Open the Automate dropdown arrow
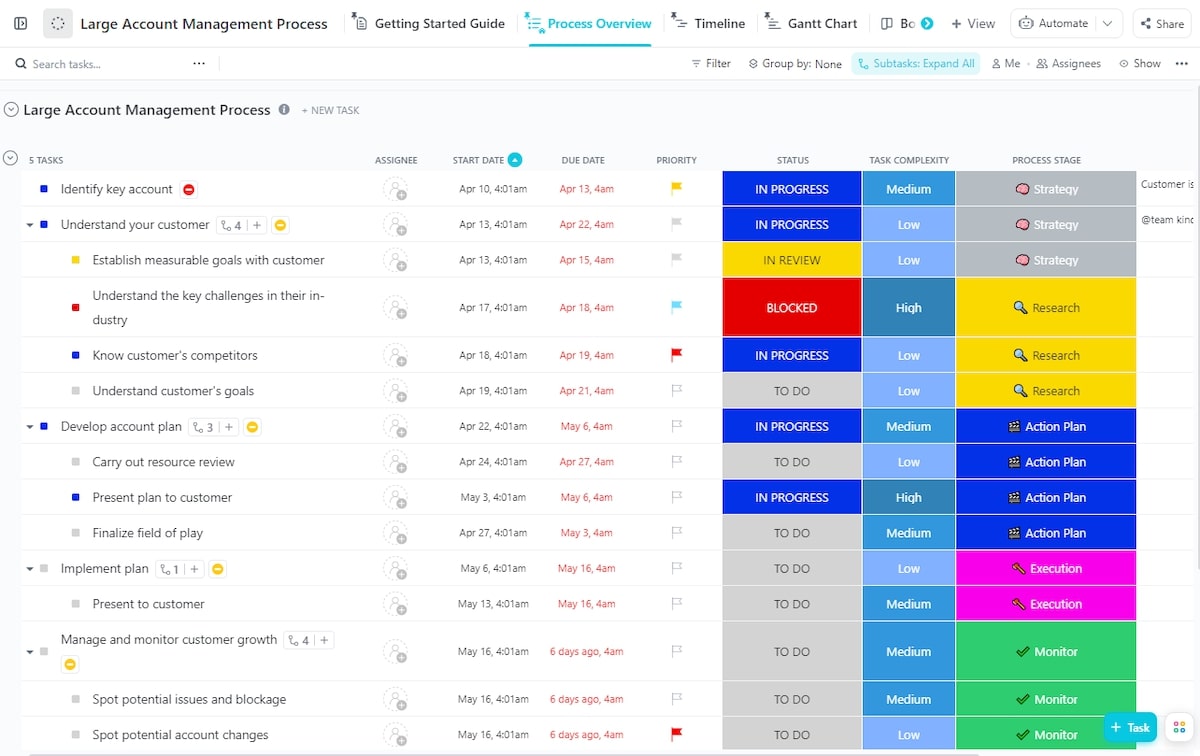1200x756 pixels. pos(1107,23)
